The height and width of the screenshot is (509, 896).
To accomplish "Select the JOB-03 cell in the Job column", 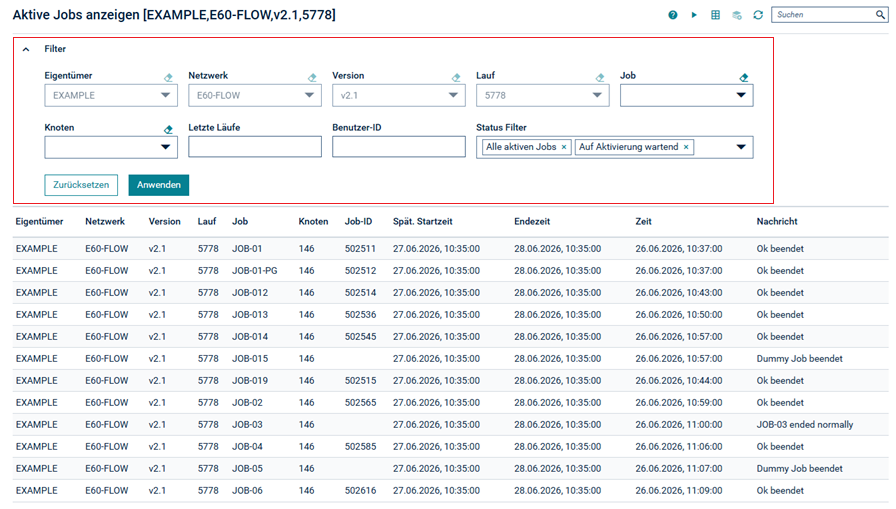I will coord(247,425).
